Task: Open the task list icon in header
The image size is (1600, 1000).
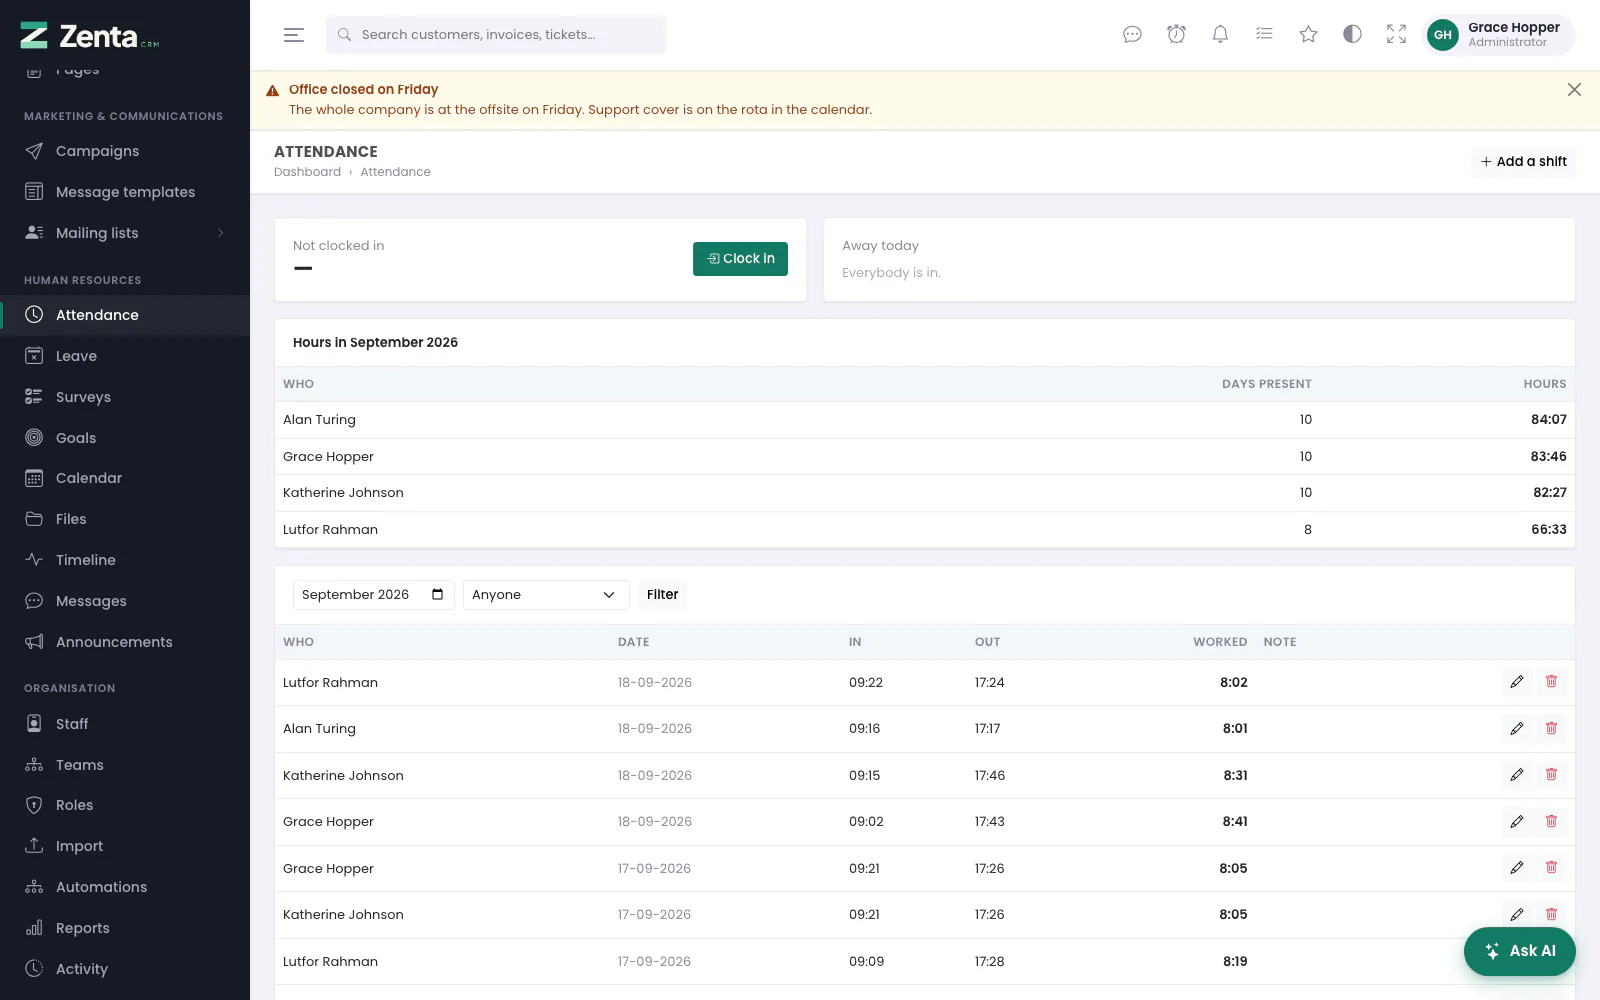Action: [1264, 35]
